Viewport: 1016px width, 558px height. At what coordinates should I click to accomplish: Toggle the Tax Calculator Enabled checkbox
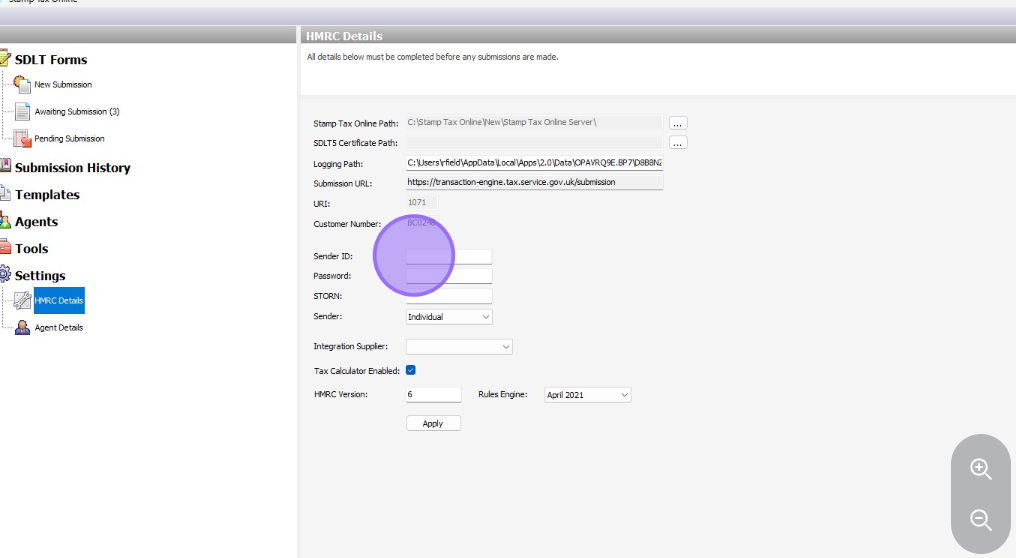pos(411,370)
